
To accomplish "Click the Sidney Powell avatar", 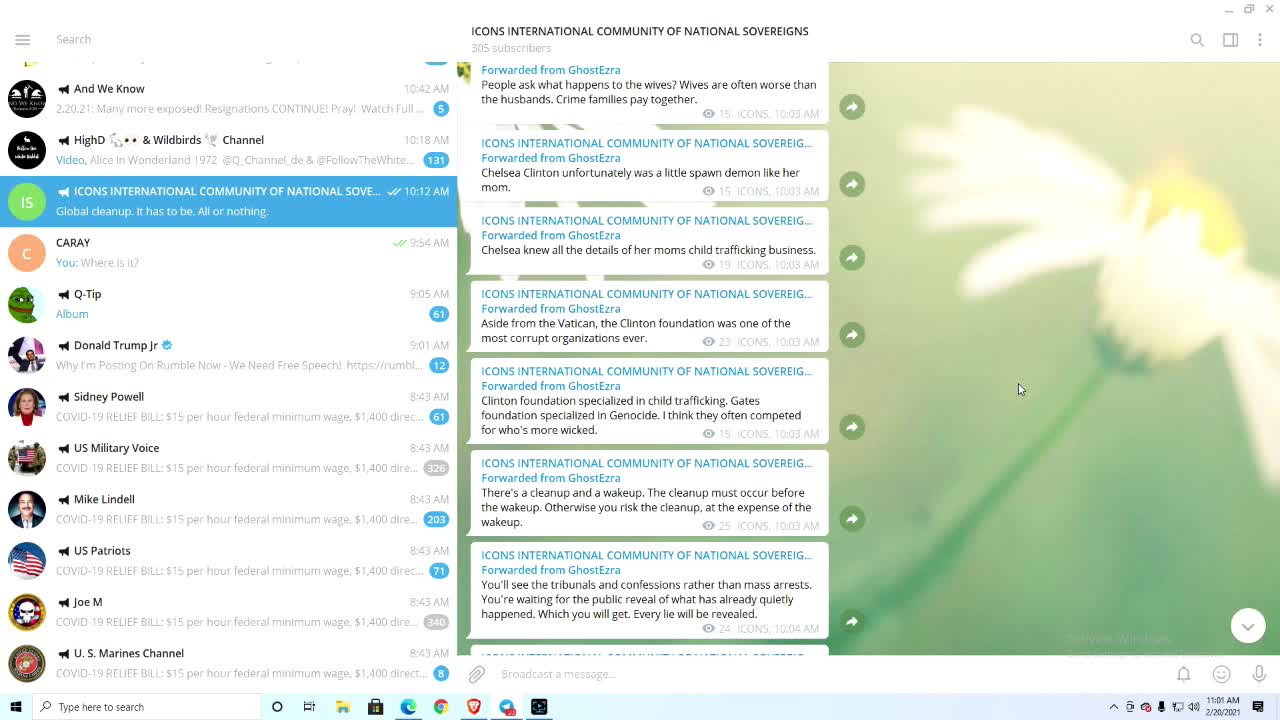I will (x=27, y=407).
